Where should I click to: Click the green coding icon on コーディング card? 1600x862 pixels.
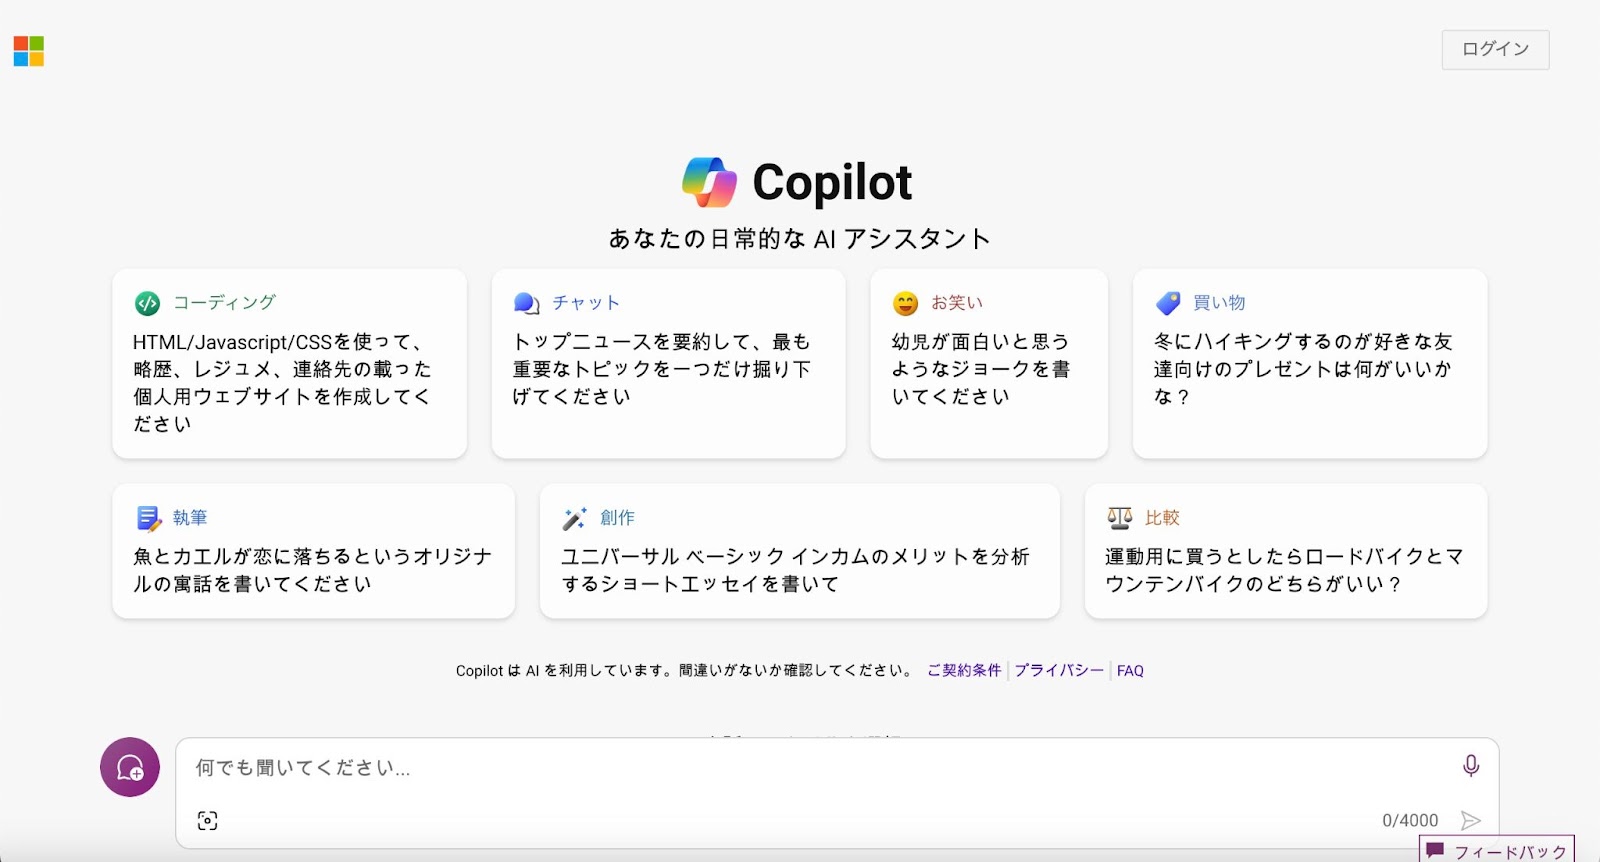[147, 303]
